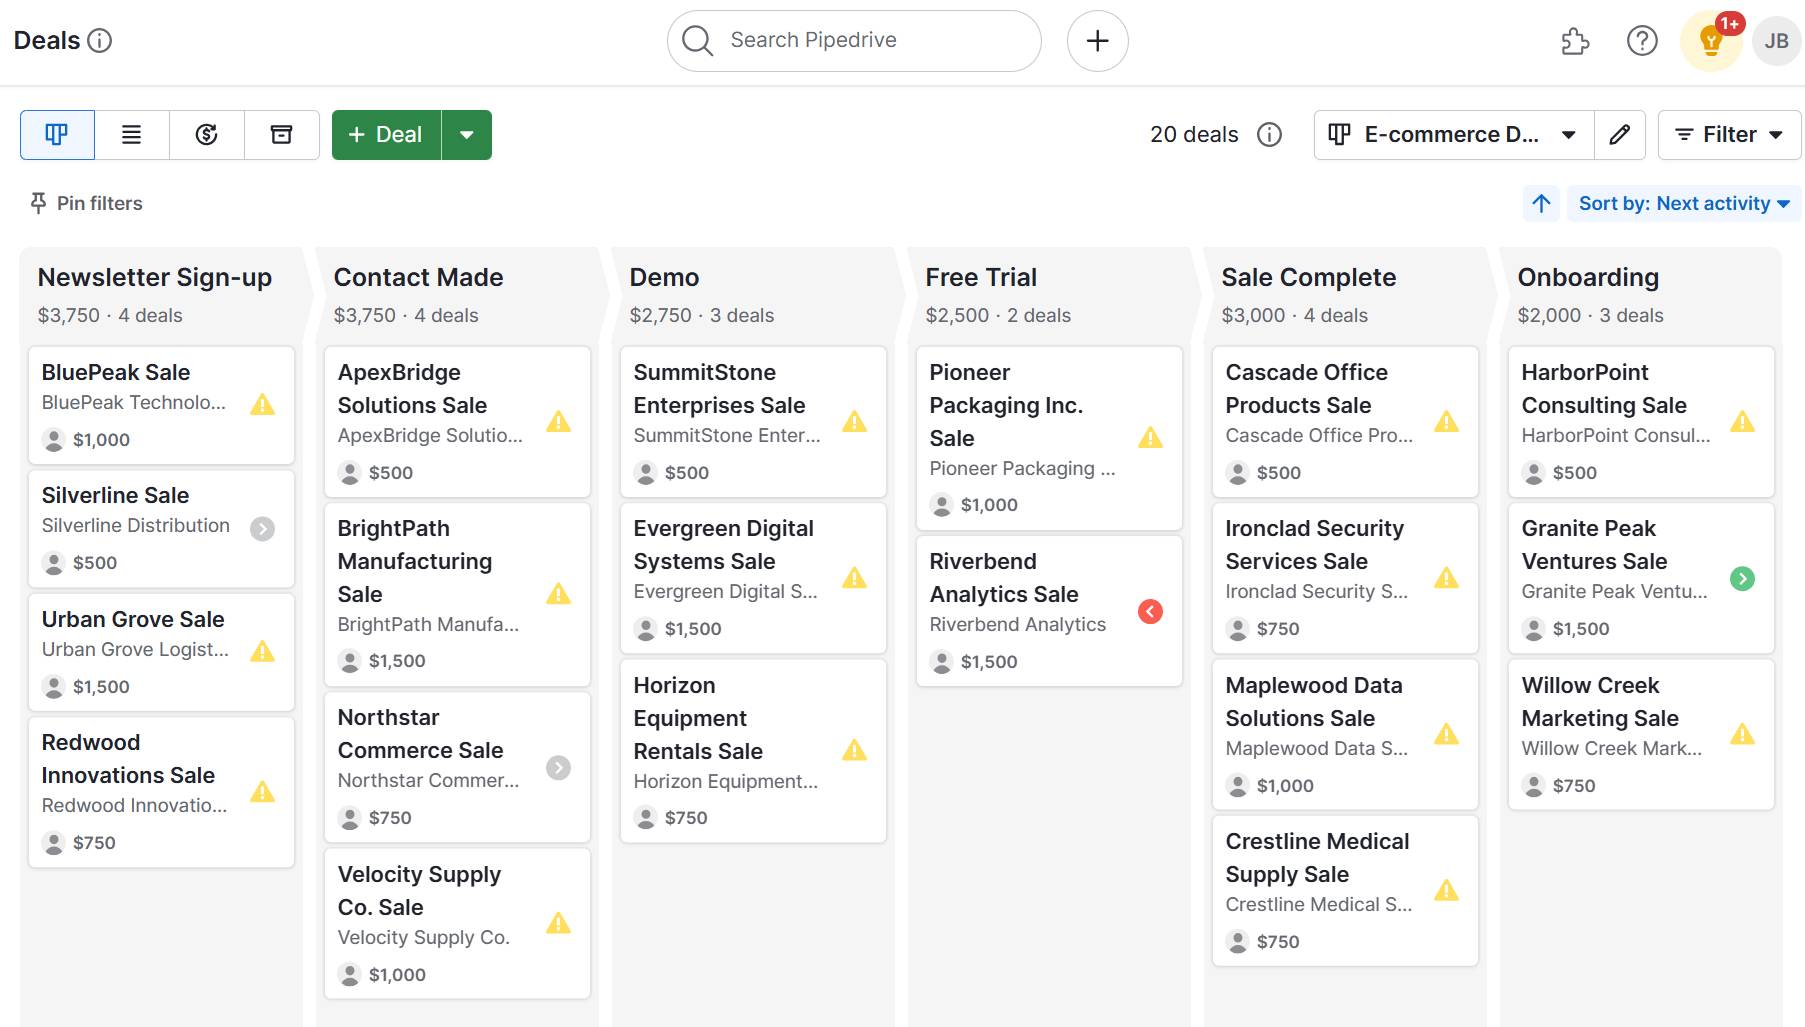
Task: Click the 20 deals count text
Action: click(x=1194, y=135)
